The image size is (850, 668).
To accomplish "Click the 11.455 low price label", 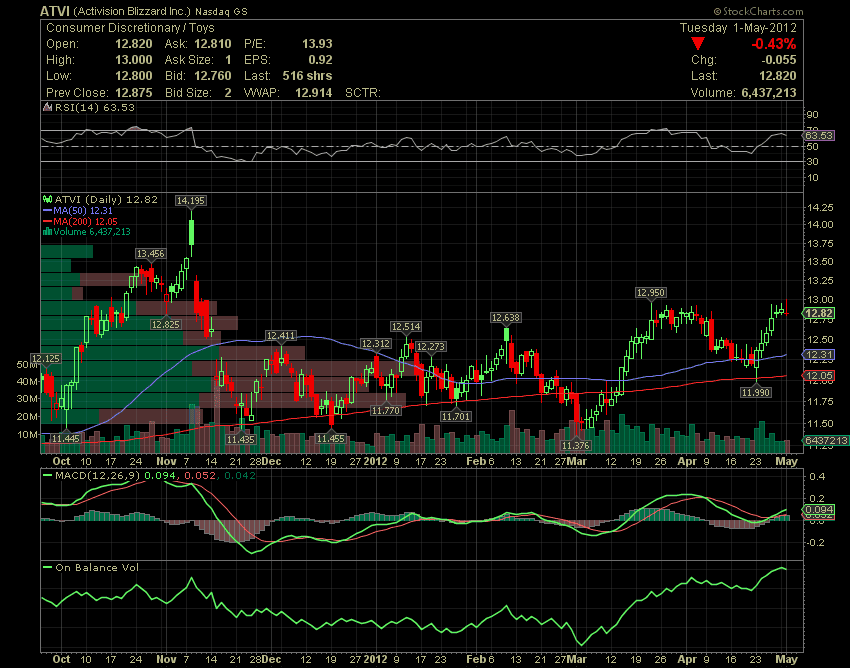I will 331,439.
